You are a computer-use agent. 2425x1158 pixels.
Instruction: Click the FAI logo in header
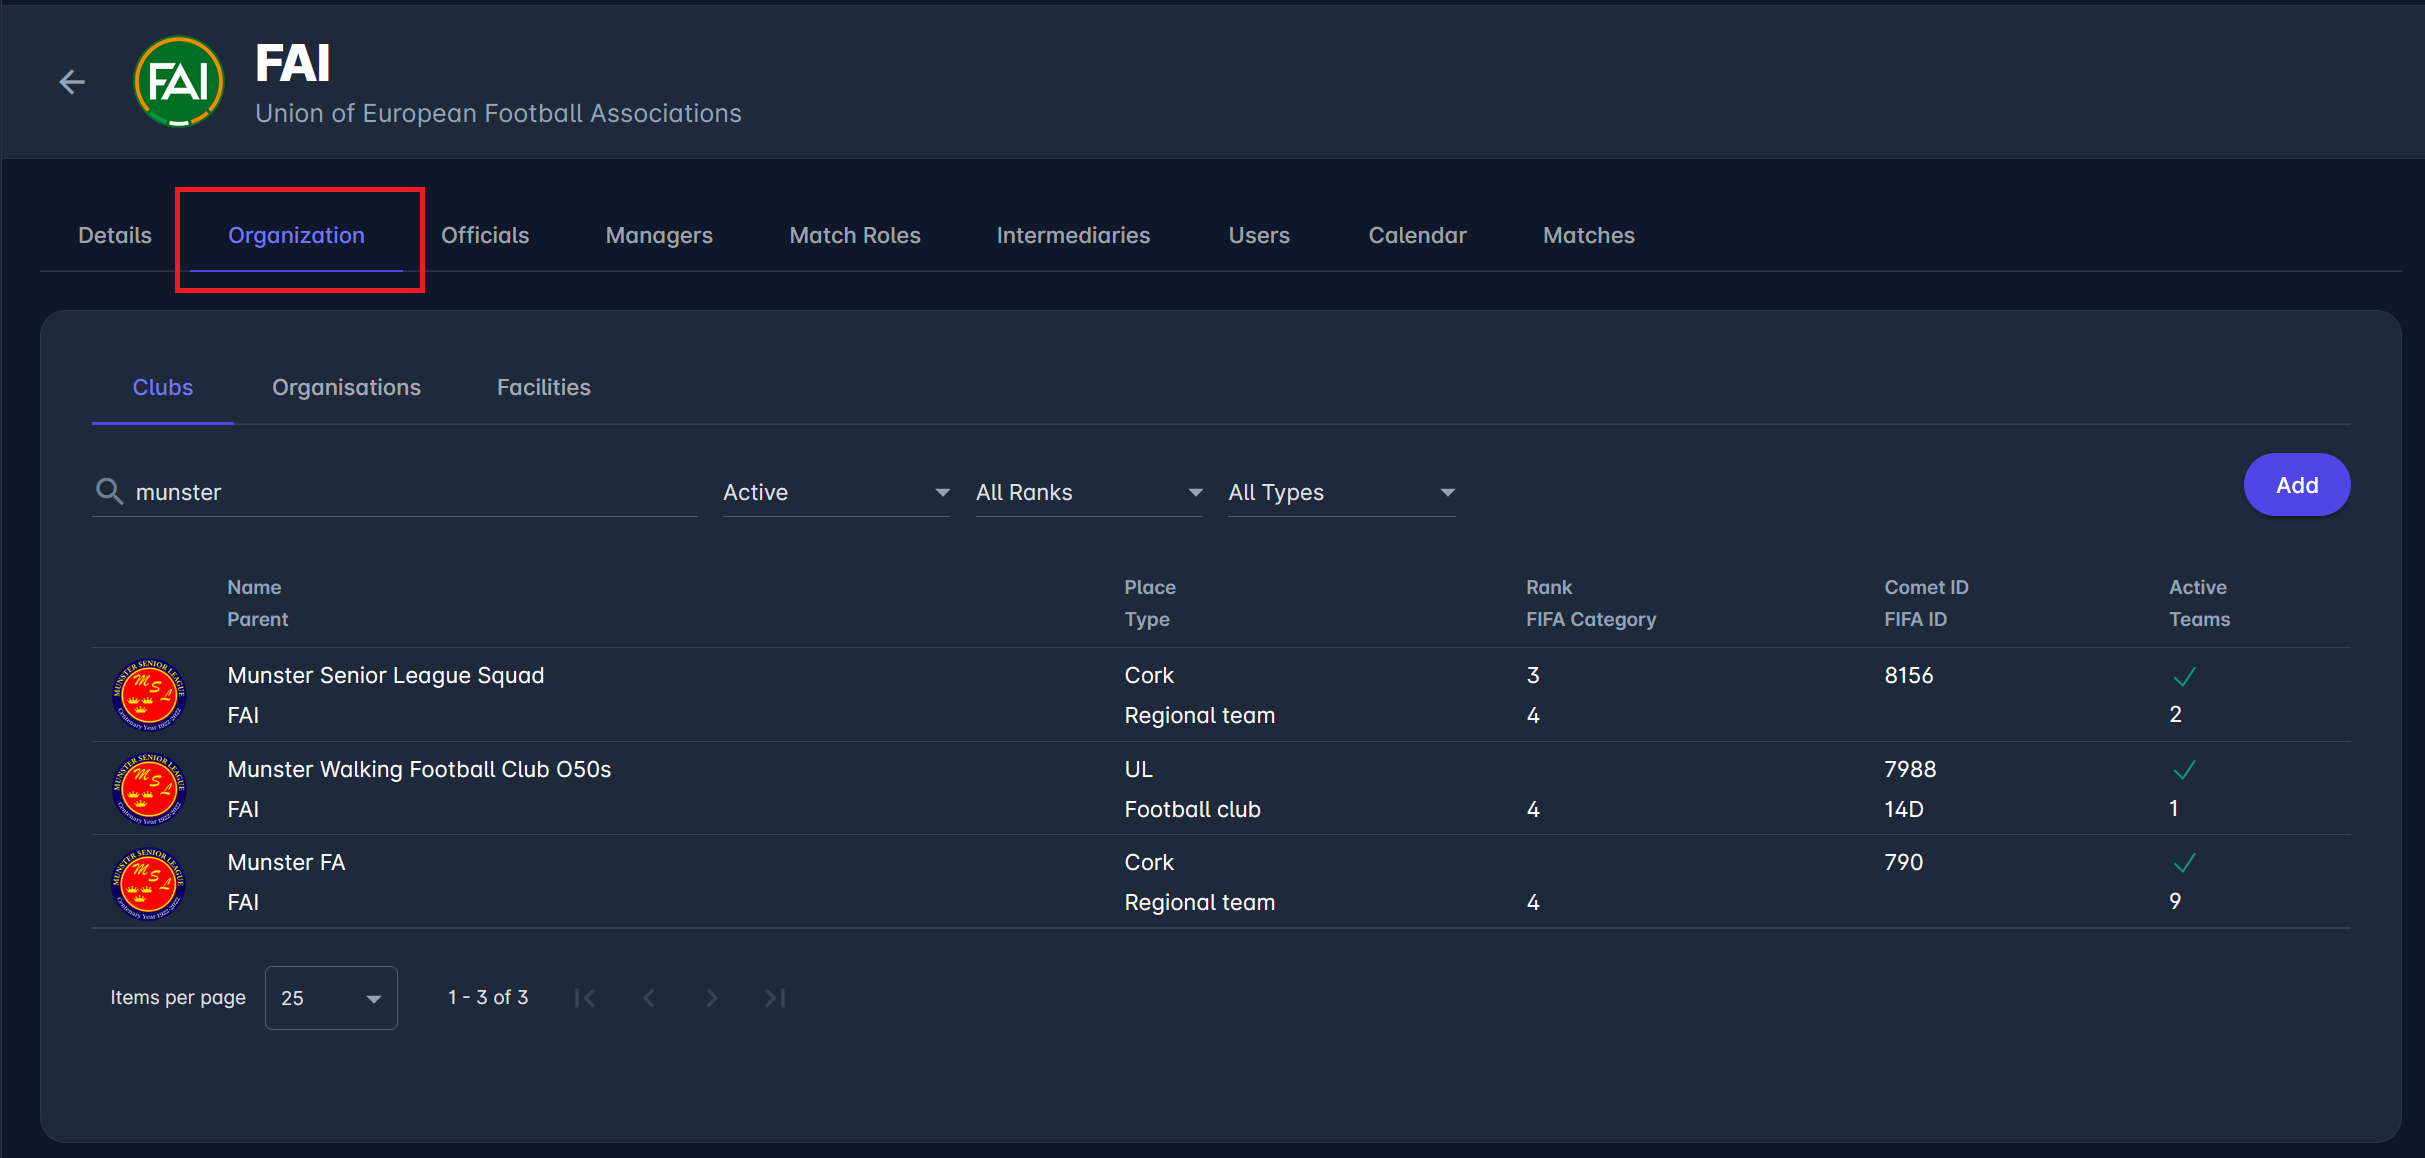pos(179,82)
